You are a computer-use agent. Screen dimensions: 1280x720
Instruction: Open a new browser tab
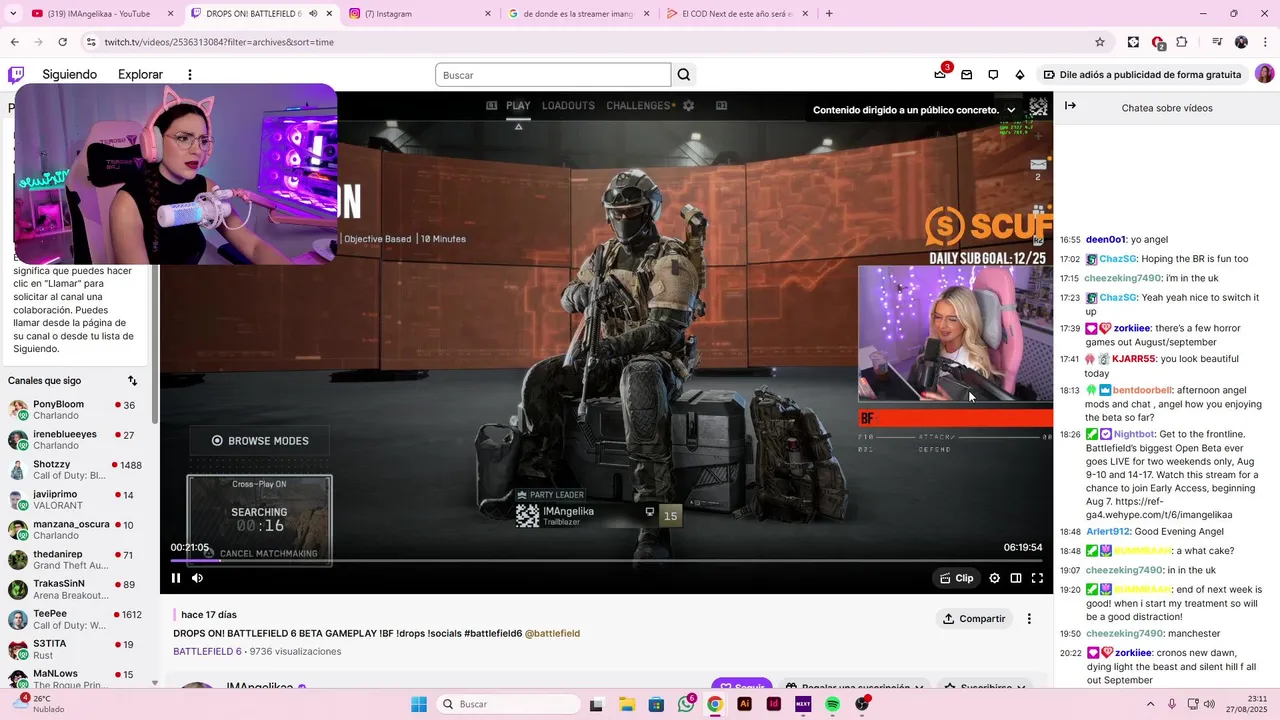pos(829,14)
